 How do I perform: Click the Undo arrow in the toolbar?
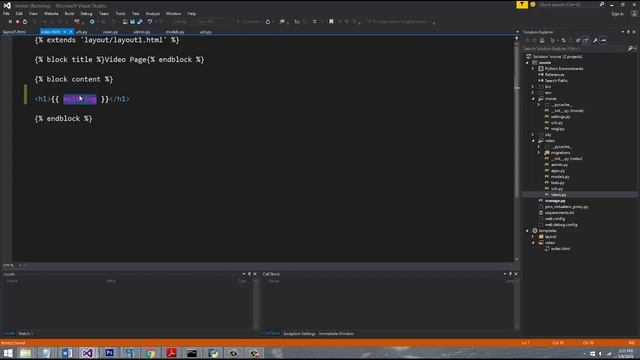[x=150, y=22]
